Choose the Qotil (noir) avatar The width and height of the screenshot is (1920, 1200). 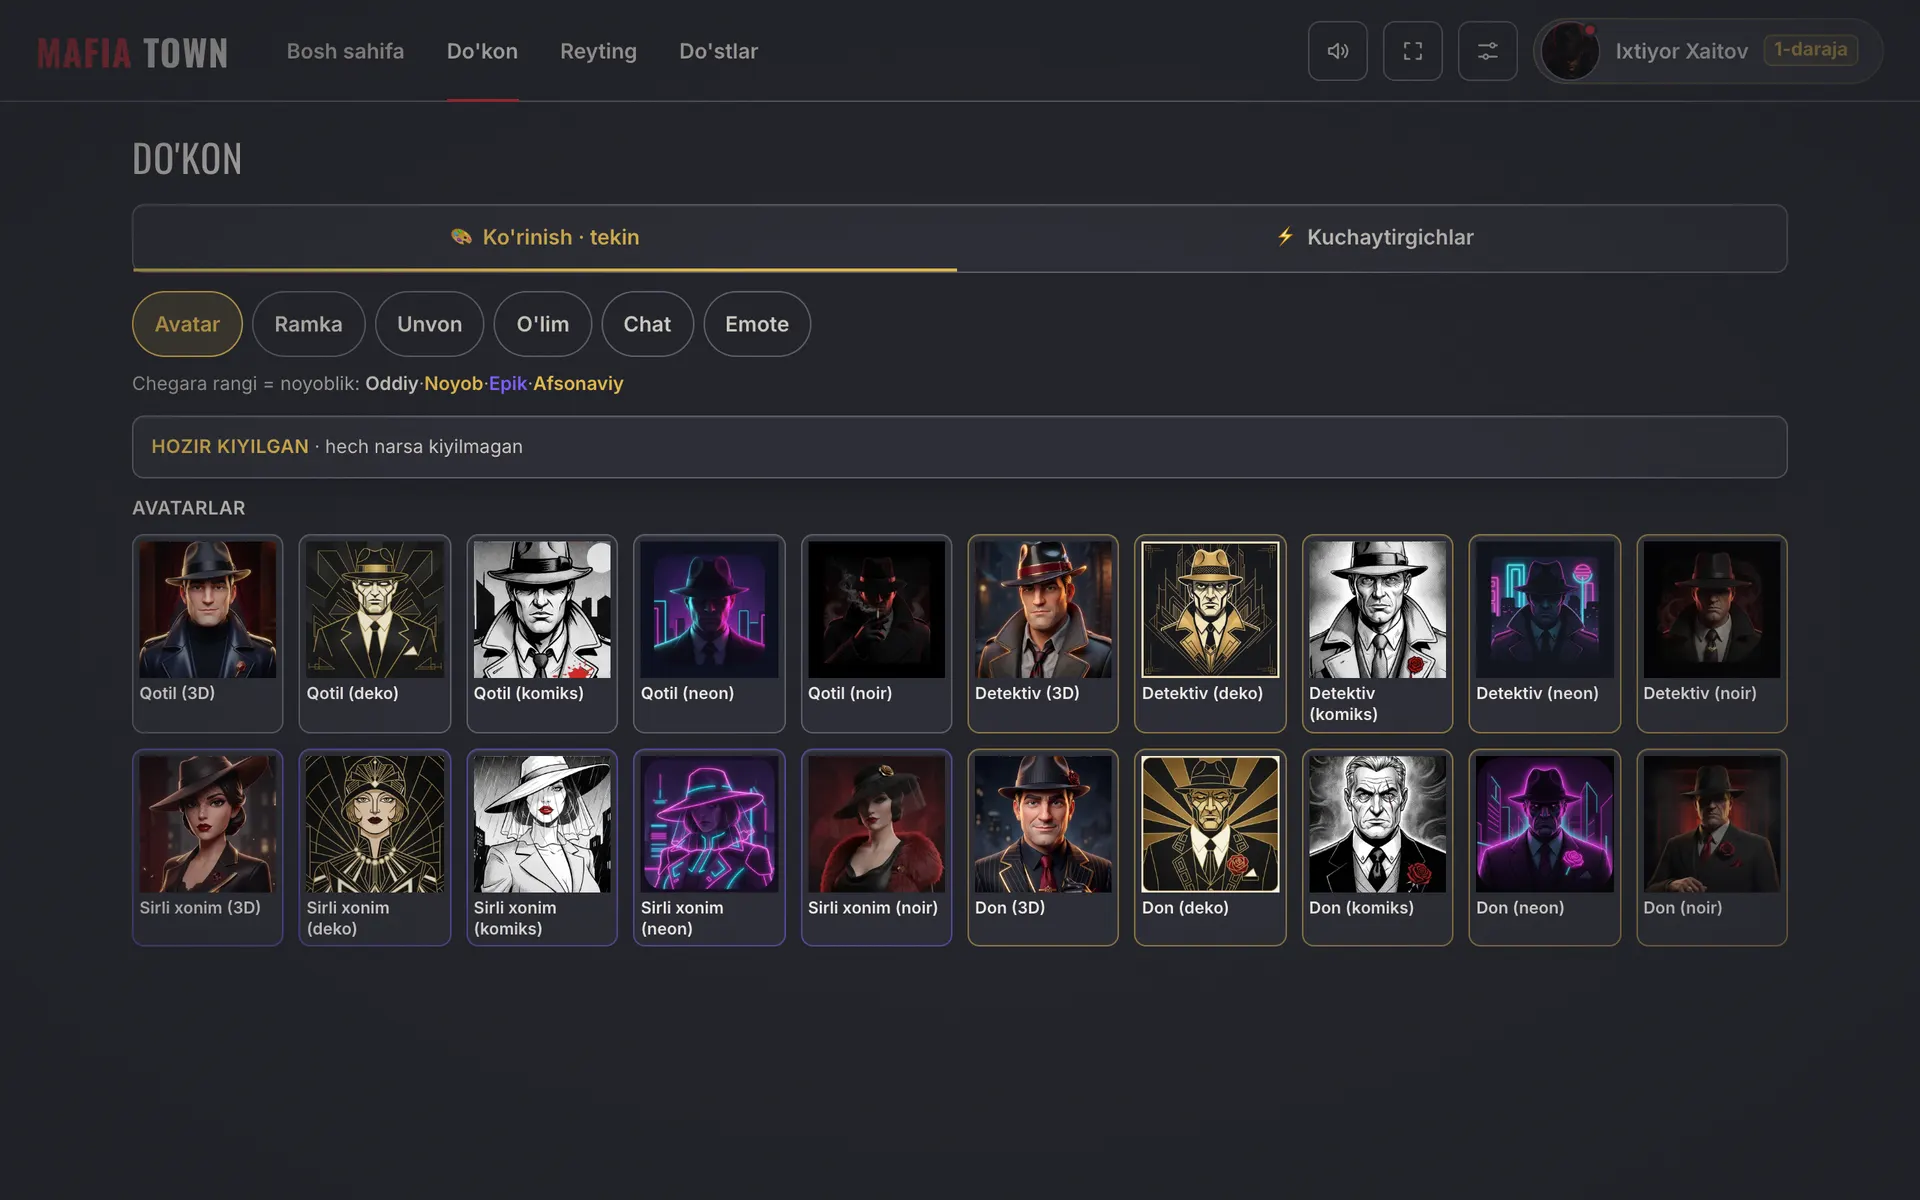[x=876, y=633]
